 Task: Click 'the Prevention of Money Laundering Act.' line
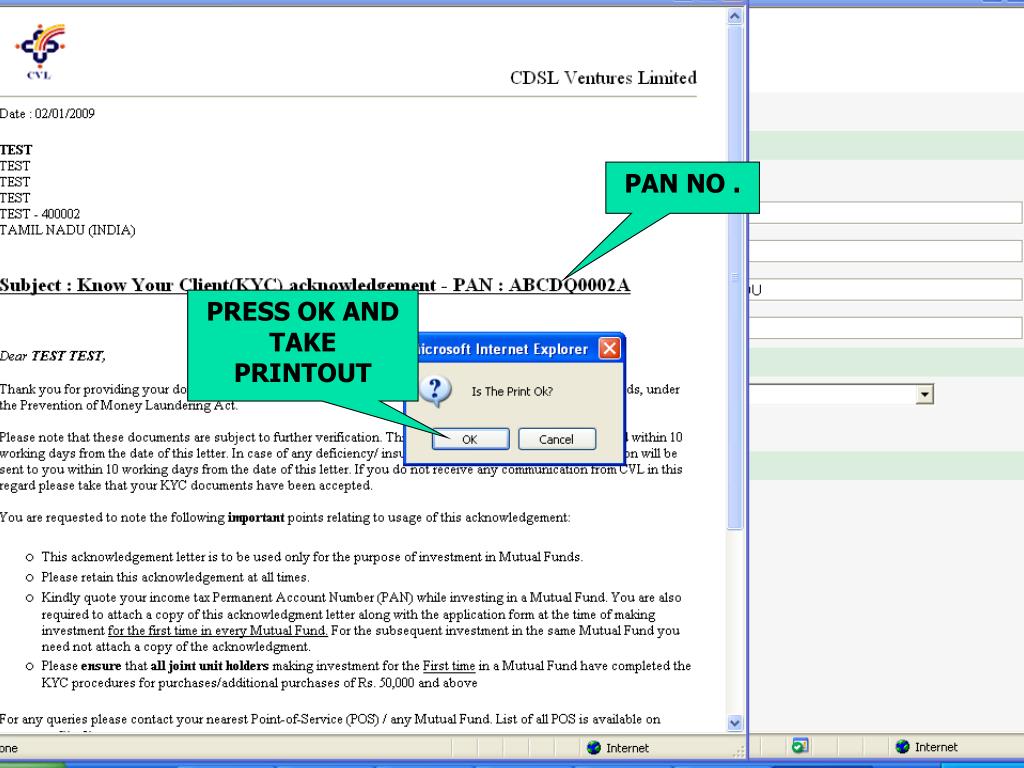[x=119, y=406]
